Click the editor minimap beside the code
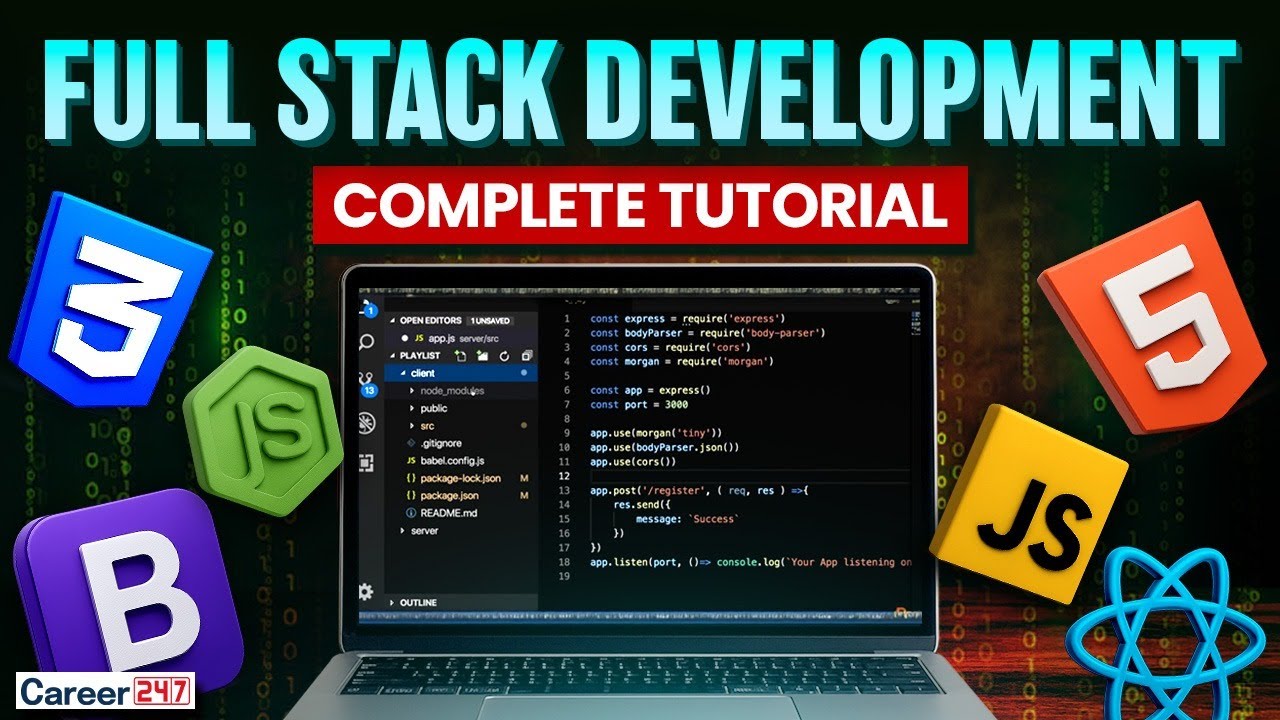The image size is (1280, 720). click(x=915, y=321)
